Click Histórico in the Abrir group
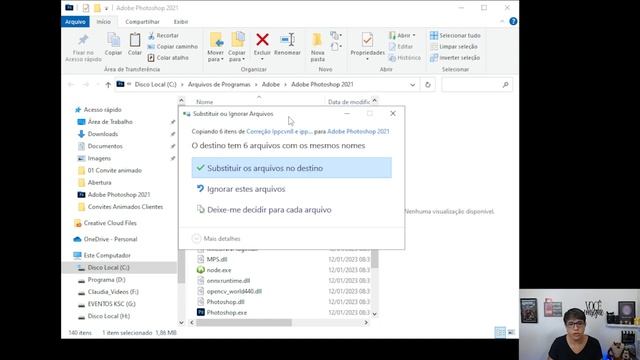 [x=404, y=58]
